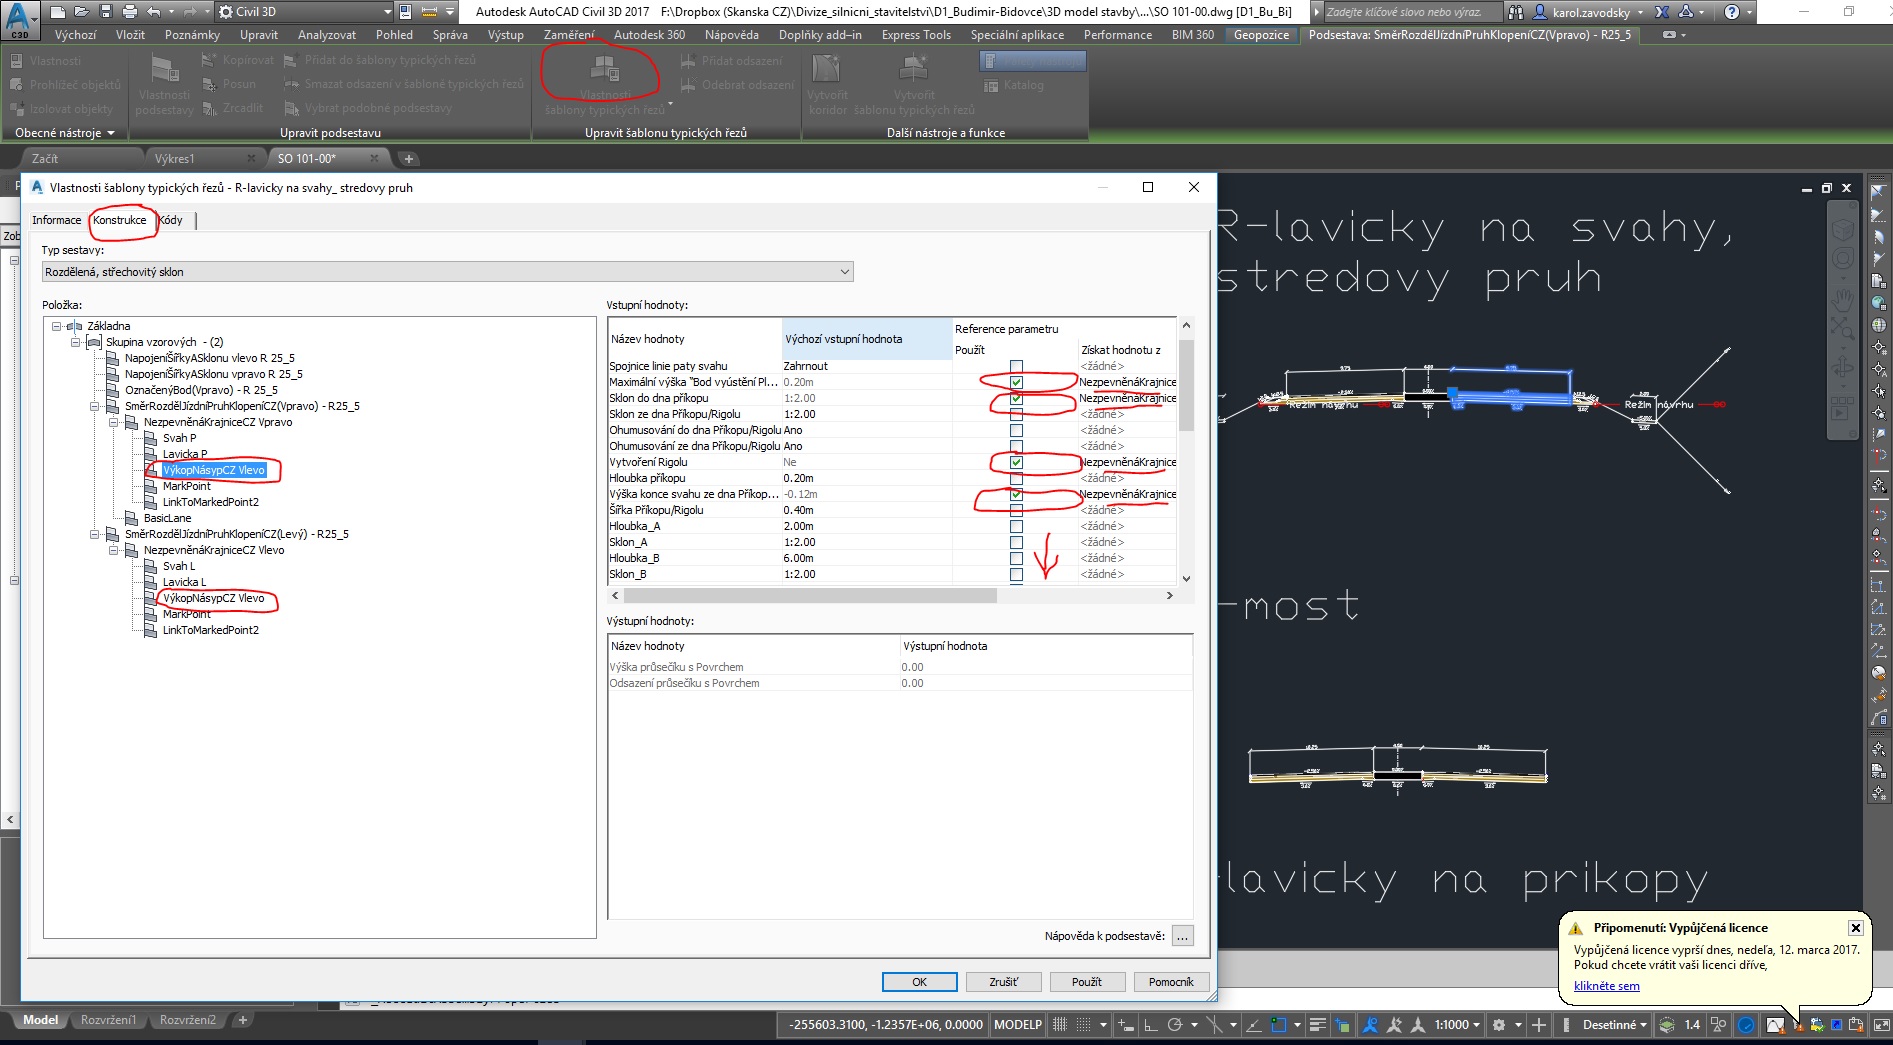Click the Save icon in quick access toolbar

[x=106, y=12]
